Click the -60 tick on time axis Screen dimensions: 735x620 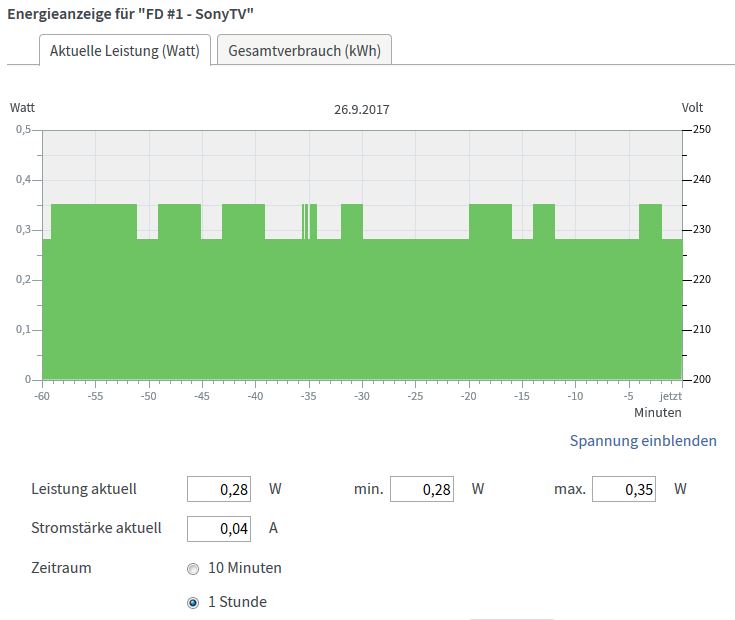pyautogui.click(x=42, y=396)
